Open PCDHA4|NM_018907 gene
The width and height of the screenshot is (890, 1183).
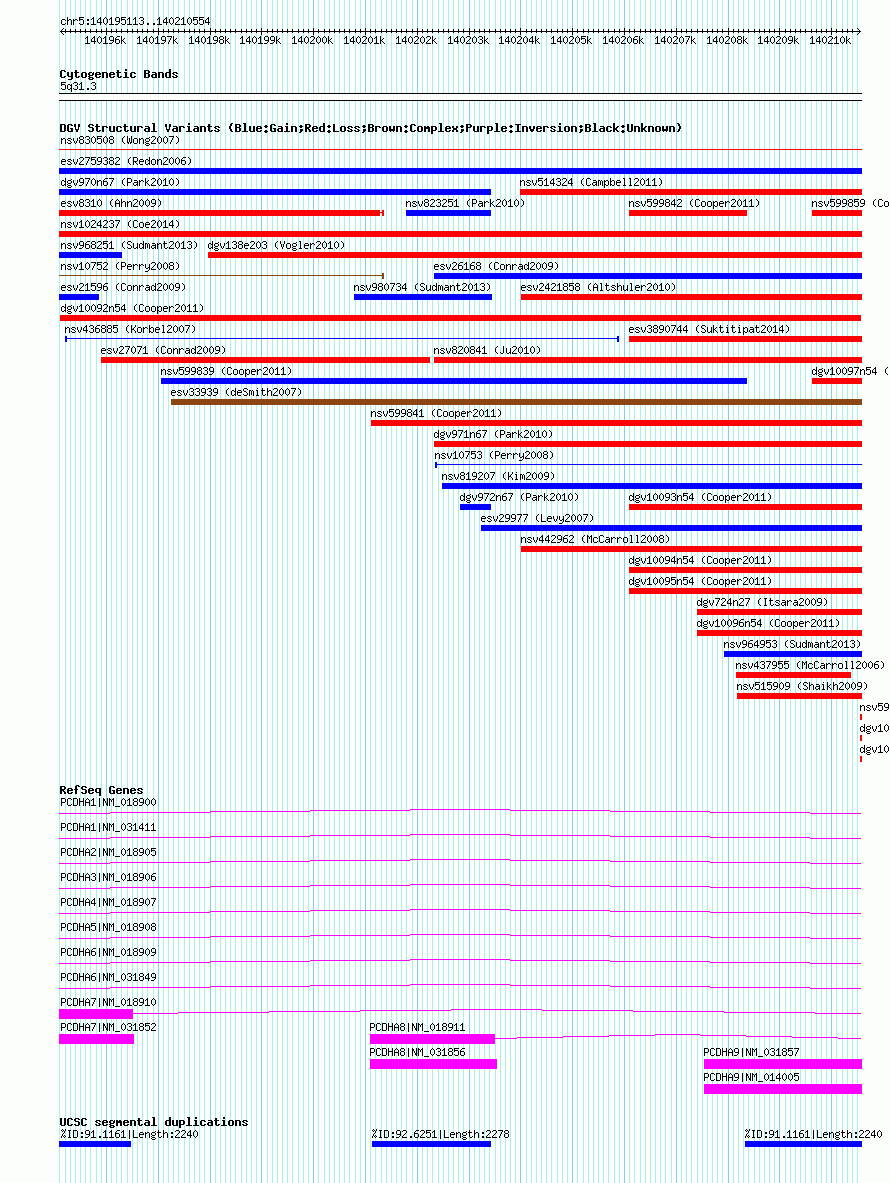460,912
